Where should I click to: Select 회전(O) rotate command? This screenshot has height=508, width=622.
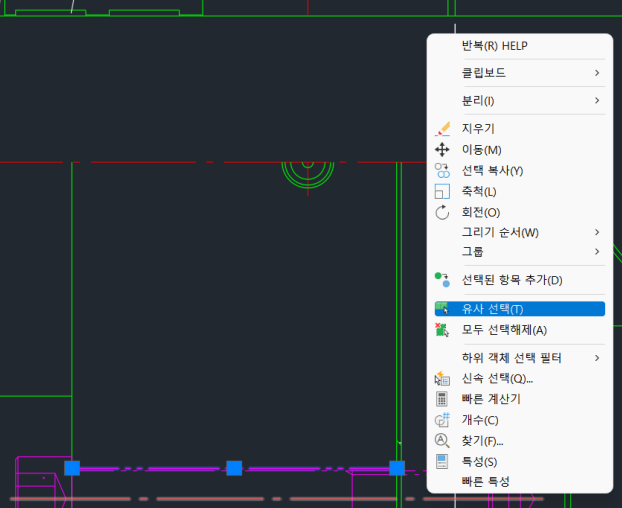[520, 213]
